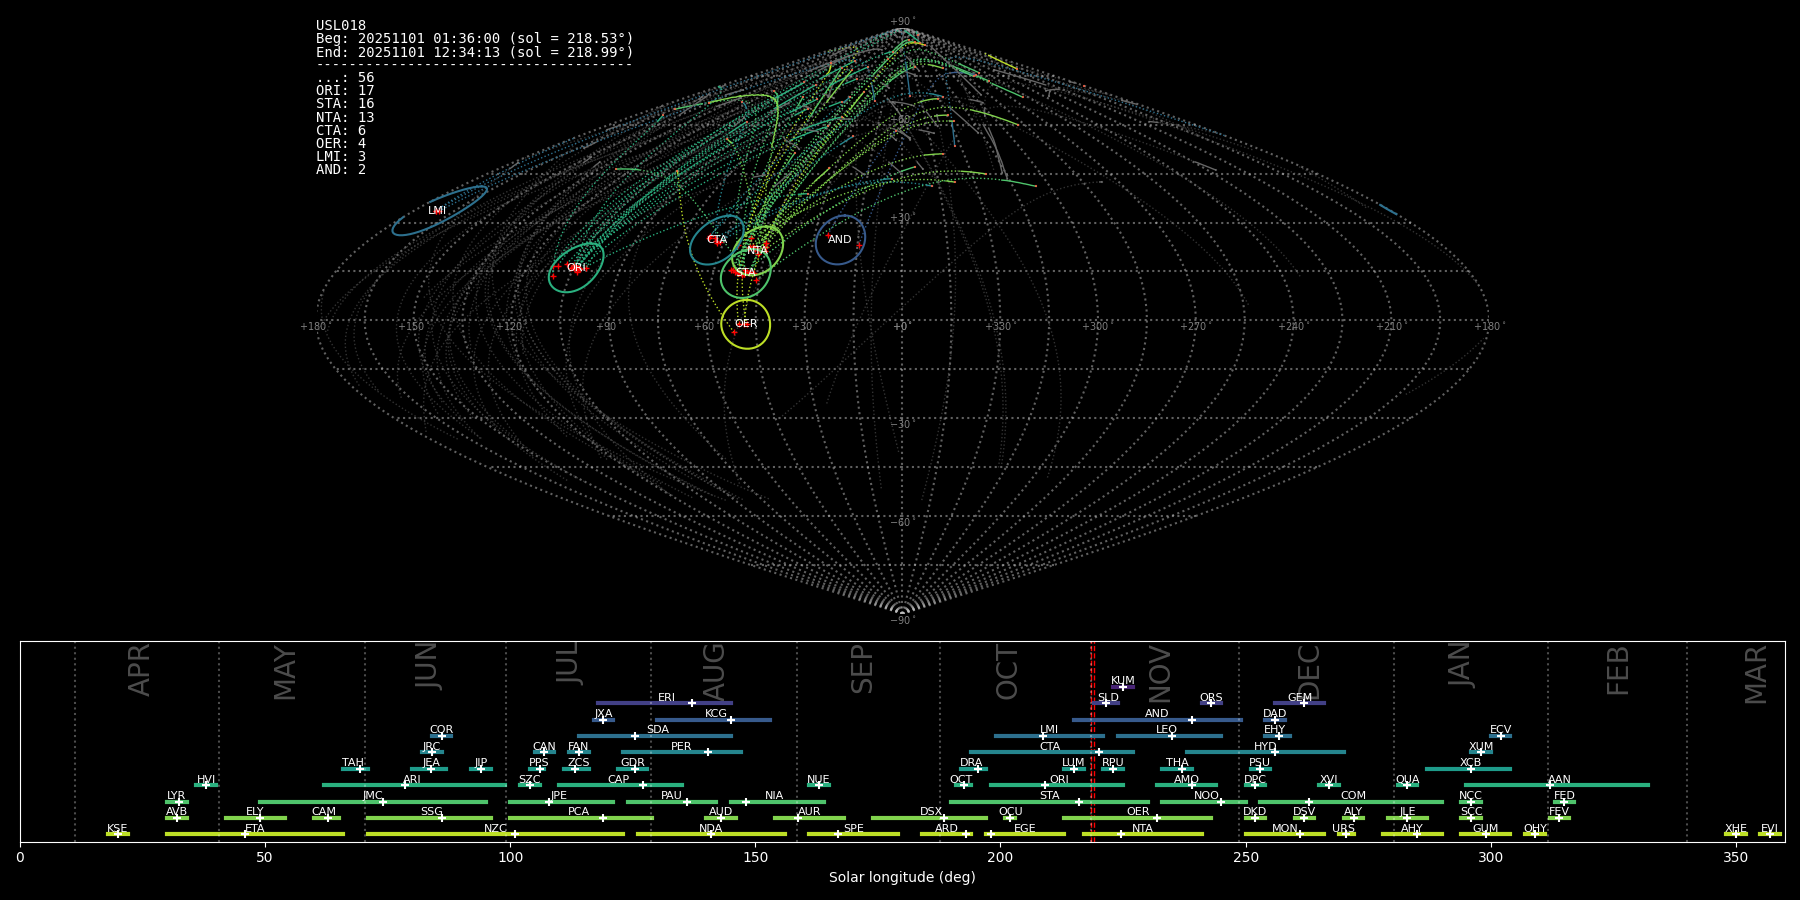Select the ORI radiant marker on map
Viewport: 1800px width, 900px height.
pyautogui.click(x=575, y=268)
